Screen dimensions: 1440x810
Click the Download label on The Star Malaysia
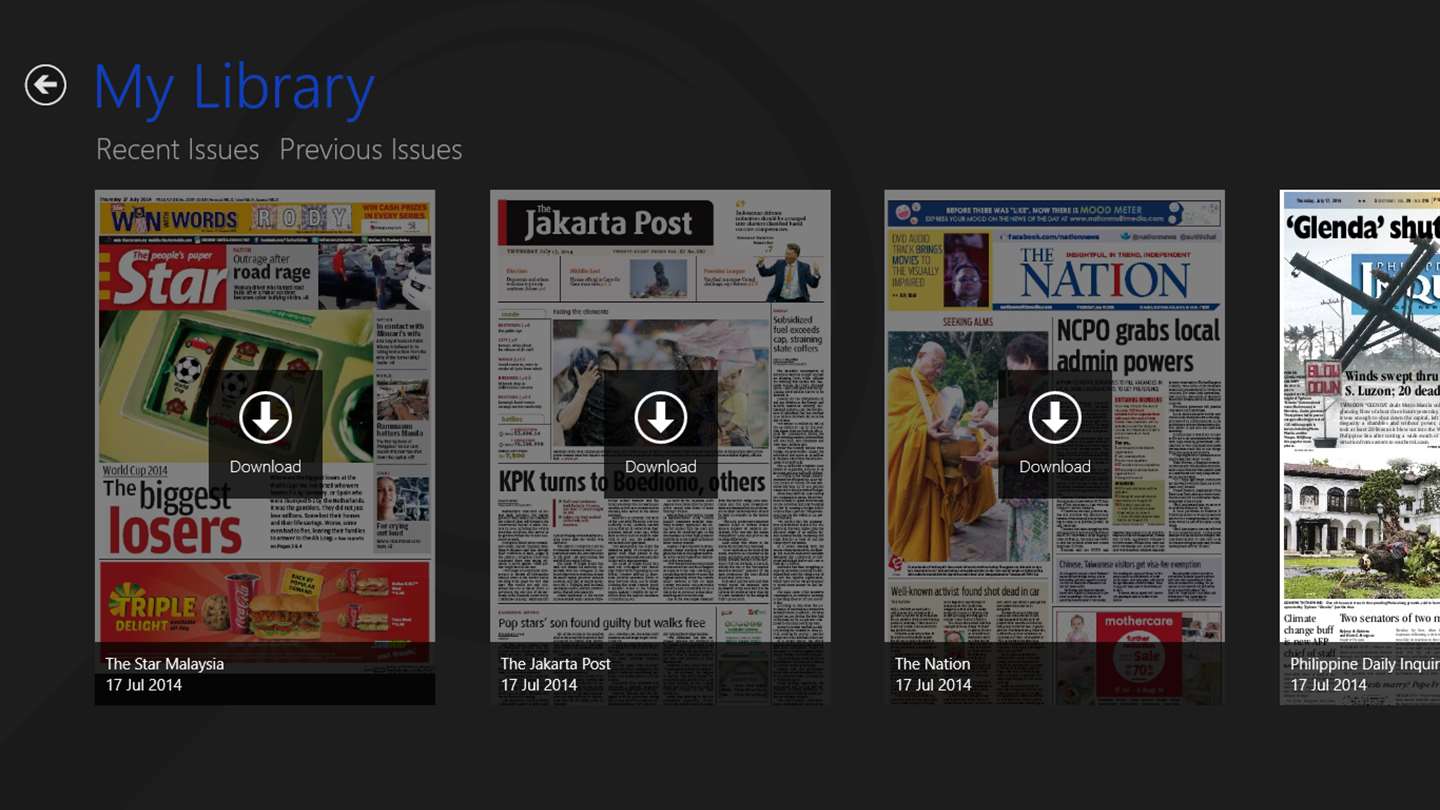click(265, 467)
